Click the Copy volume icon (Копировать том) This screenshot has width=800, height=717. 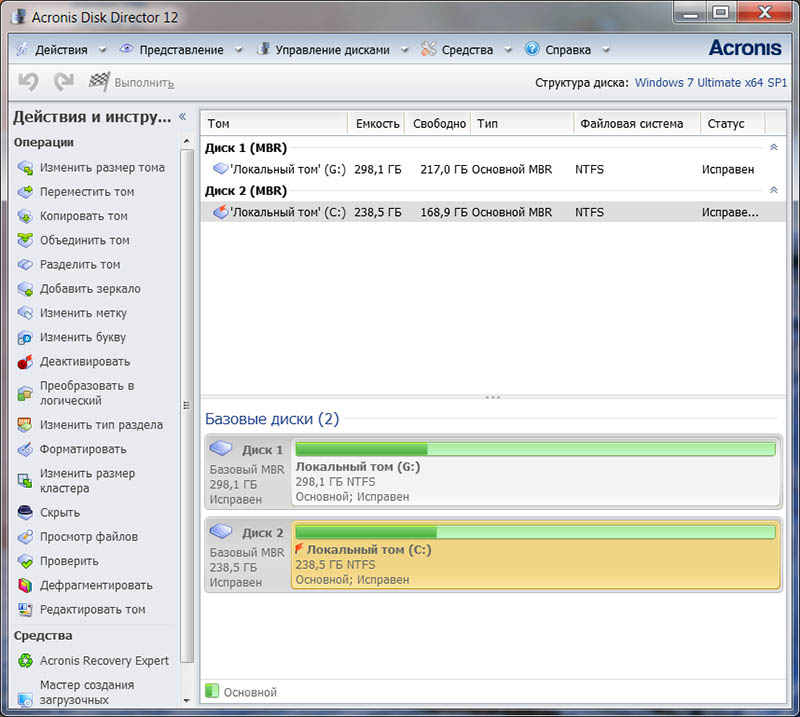pos(25,216)
